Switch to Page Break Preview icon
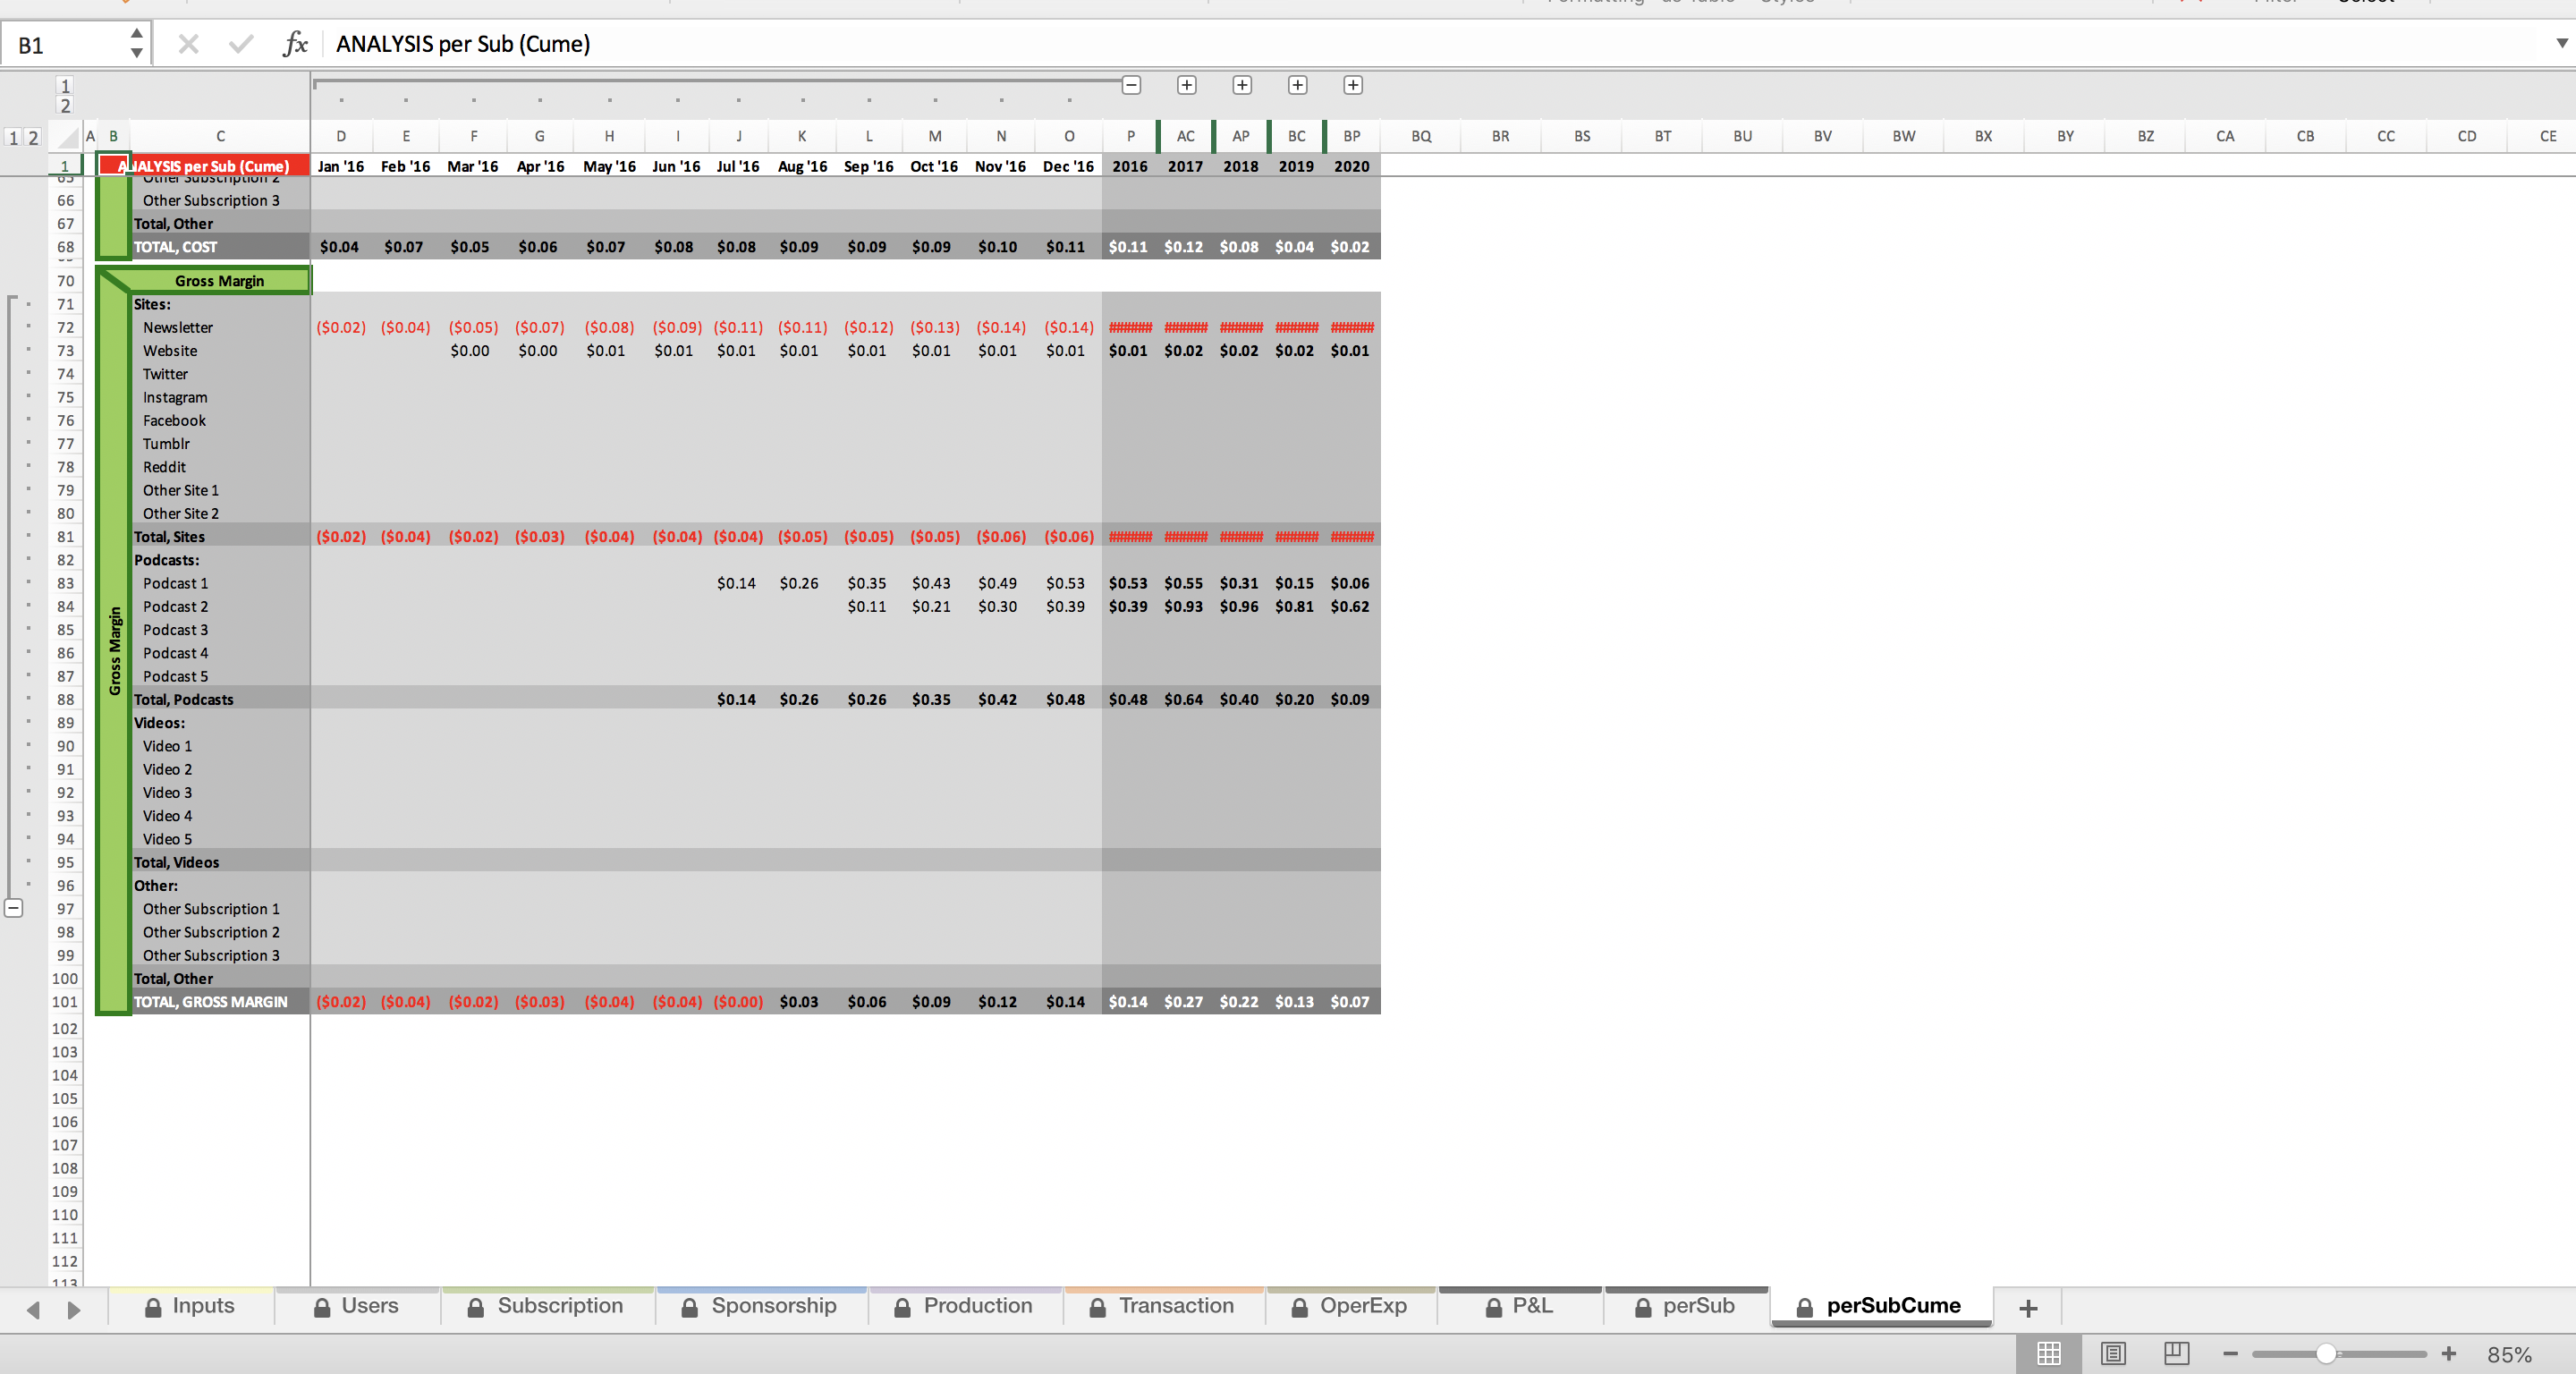Screen dimensions: 2576x1374 pos(2176,1353)
